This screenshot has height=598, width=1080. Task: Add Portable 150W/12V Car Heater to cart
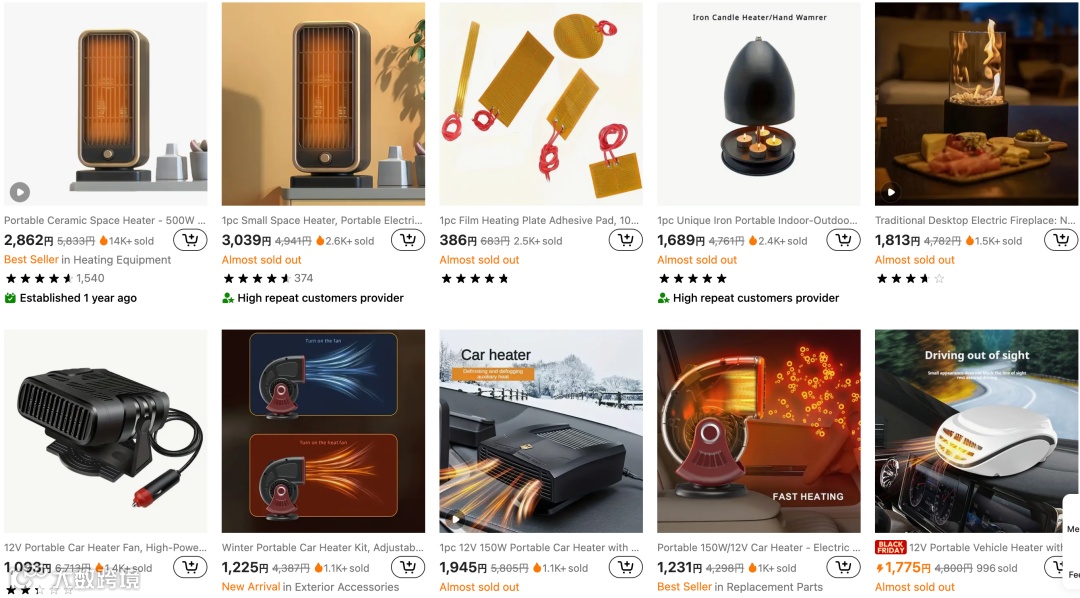point(843,568)
